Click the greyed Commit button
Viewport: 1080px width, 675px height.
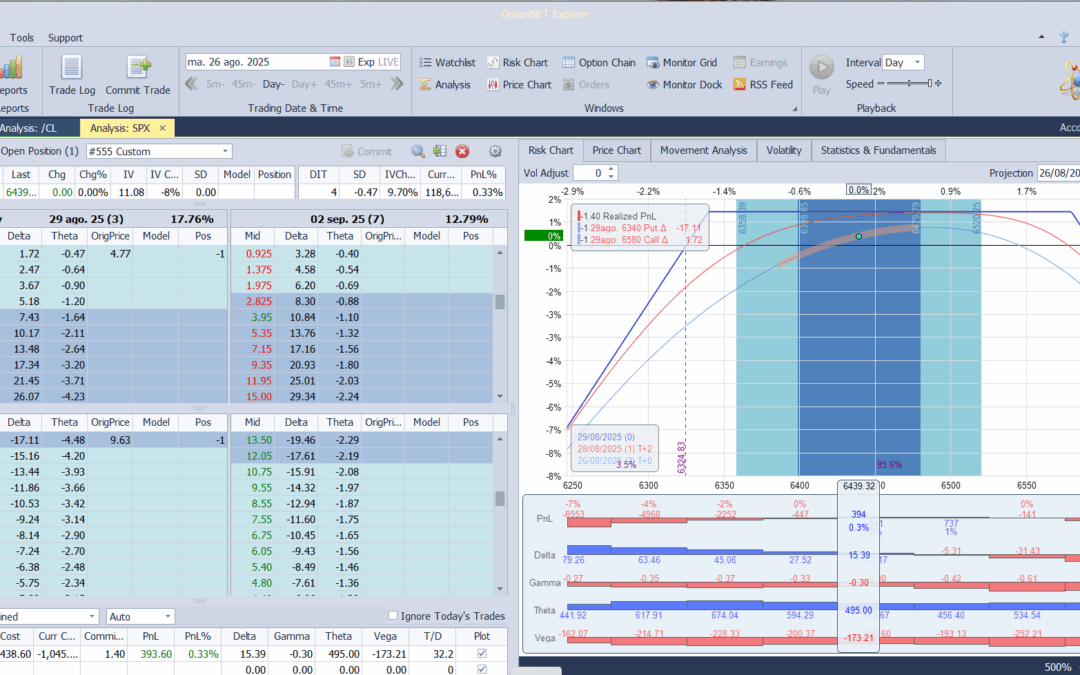pyautogui.click(x=367, y=152)
